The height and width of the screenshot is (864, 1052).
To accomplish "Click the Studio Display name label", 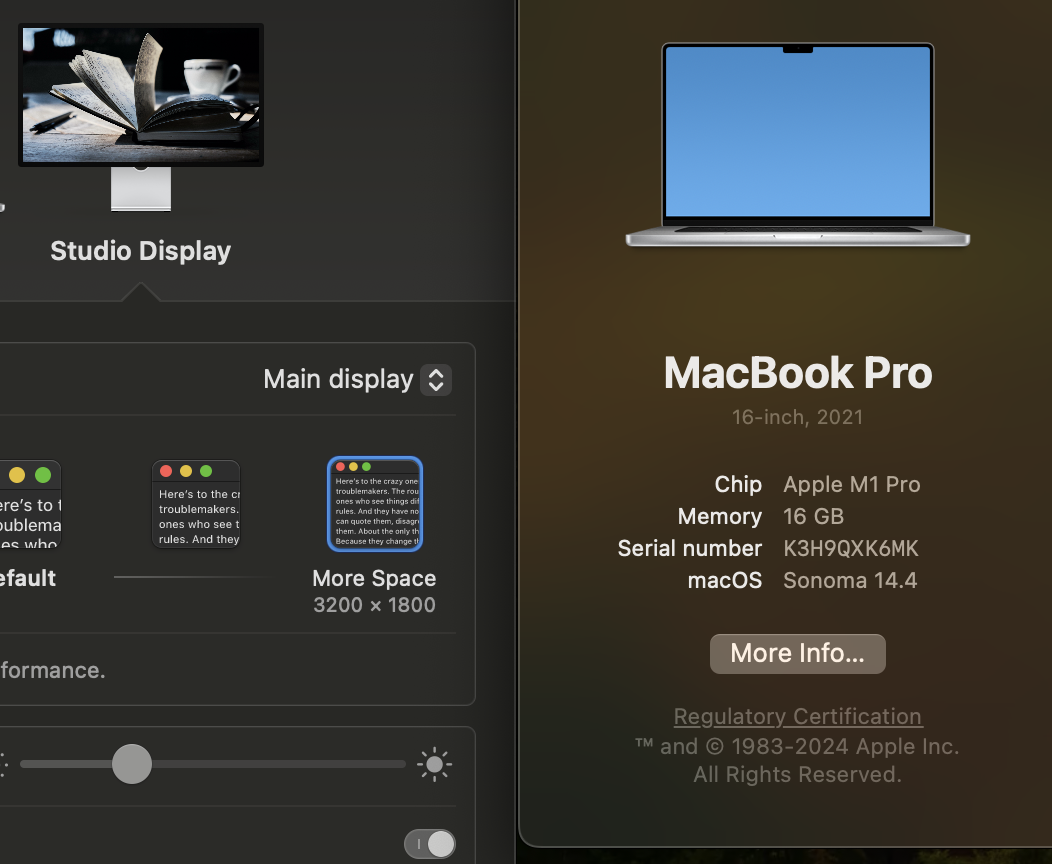I will pyautogui.click(x=141, y=251).
